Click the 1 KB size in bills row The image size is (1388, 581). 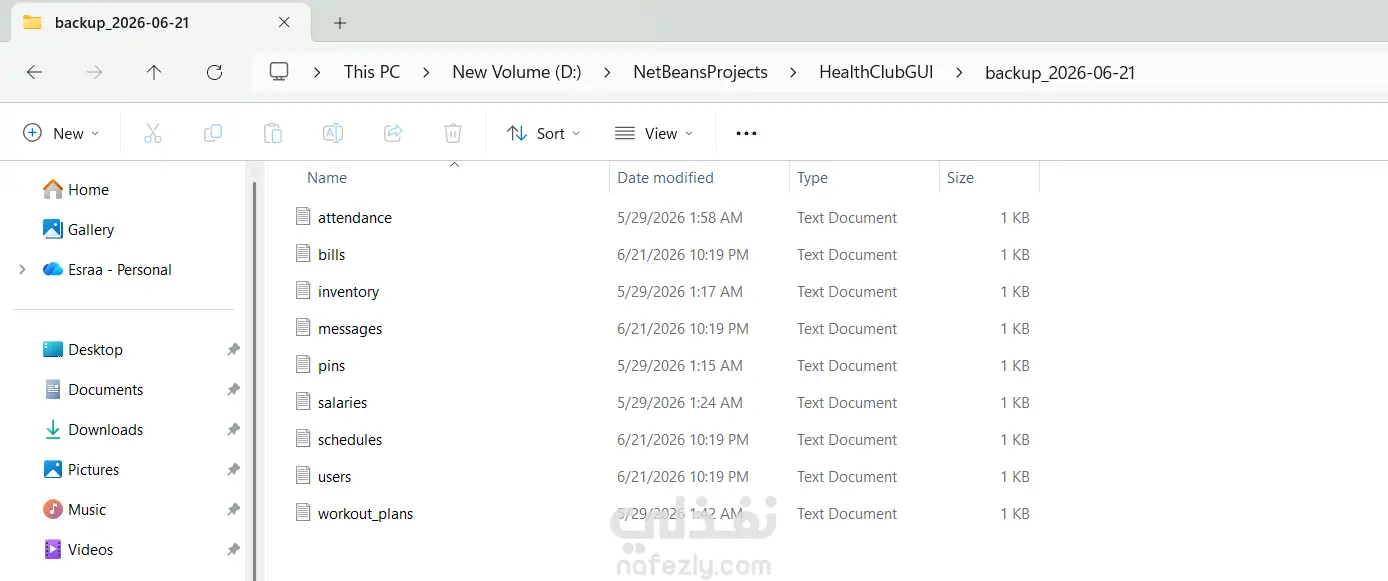pos(1015,255)
